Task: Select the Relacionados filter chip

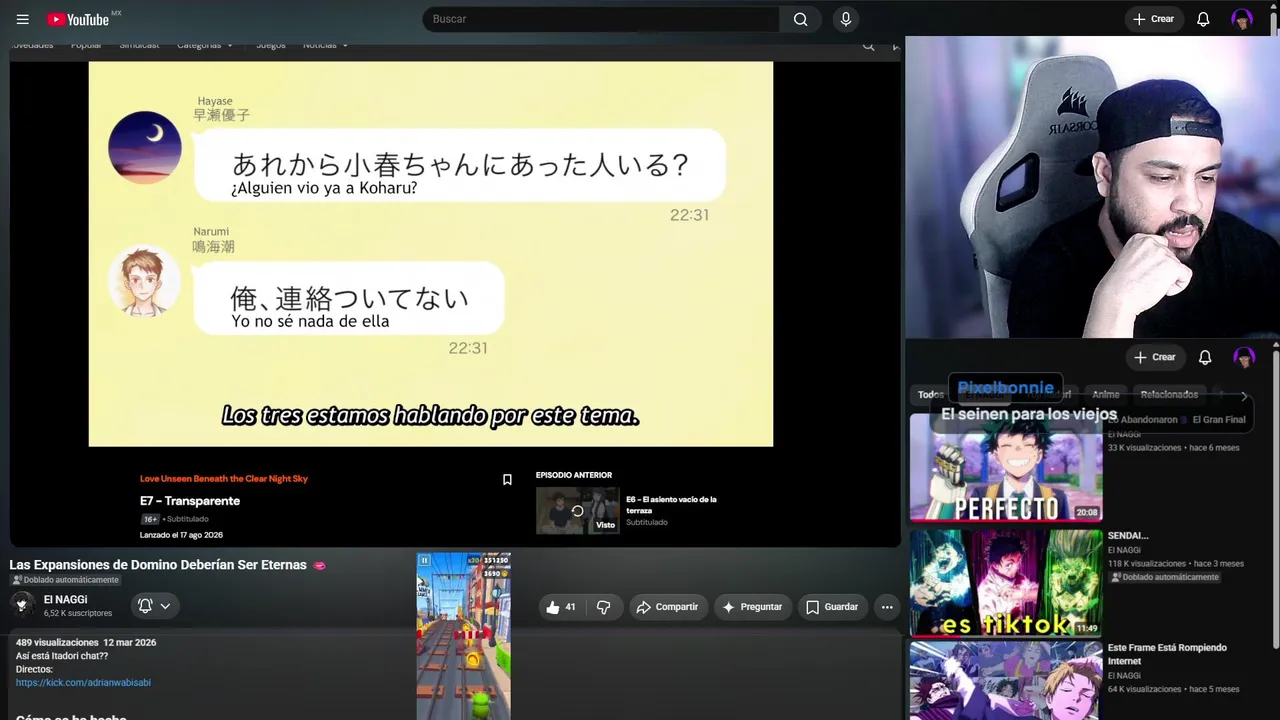Action: point(1169,395)
